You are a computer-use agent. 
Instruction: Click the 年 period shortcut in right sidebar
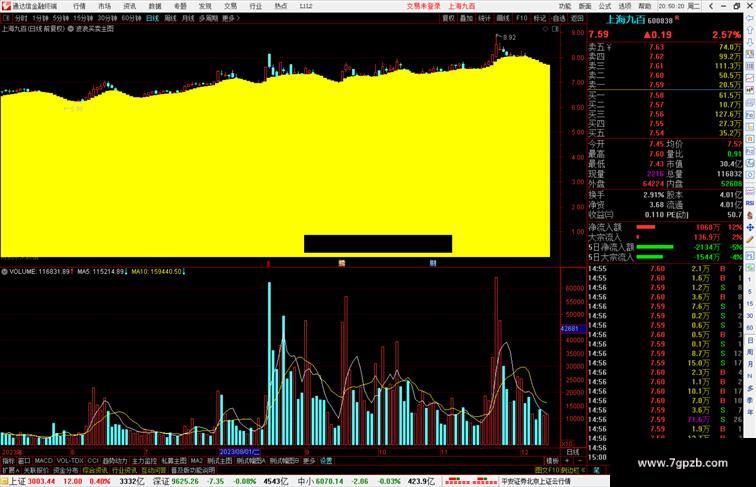point(750,412)
